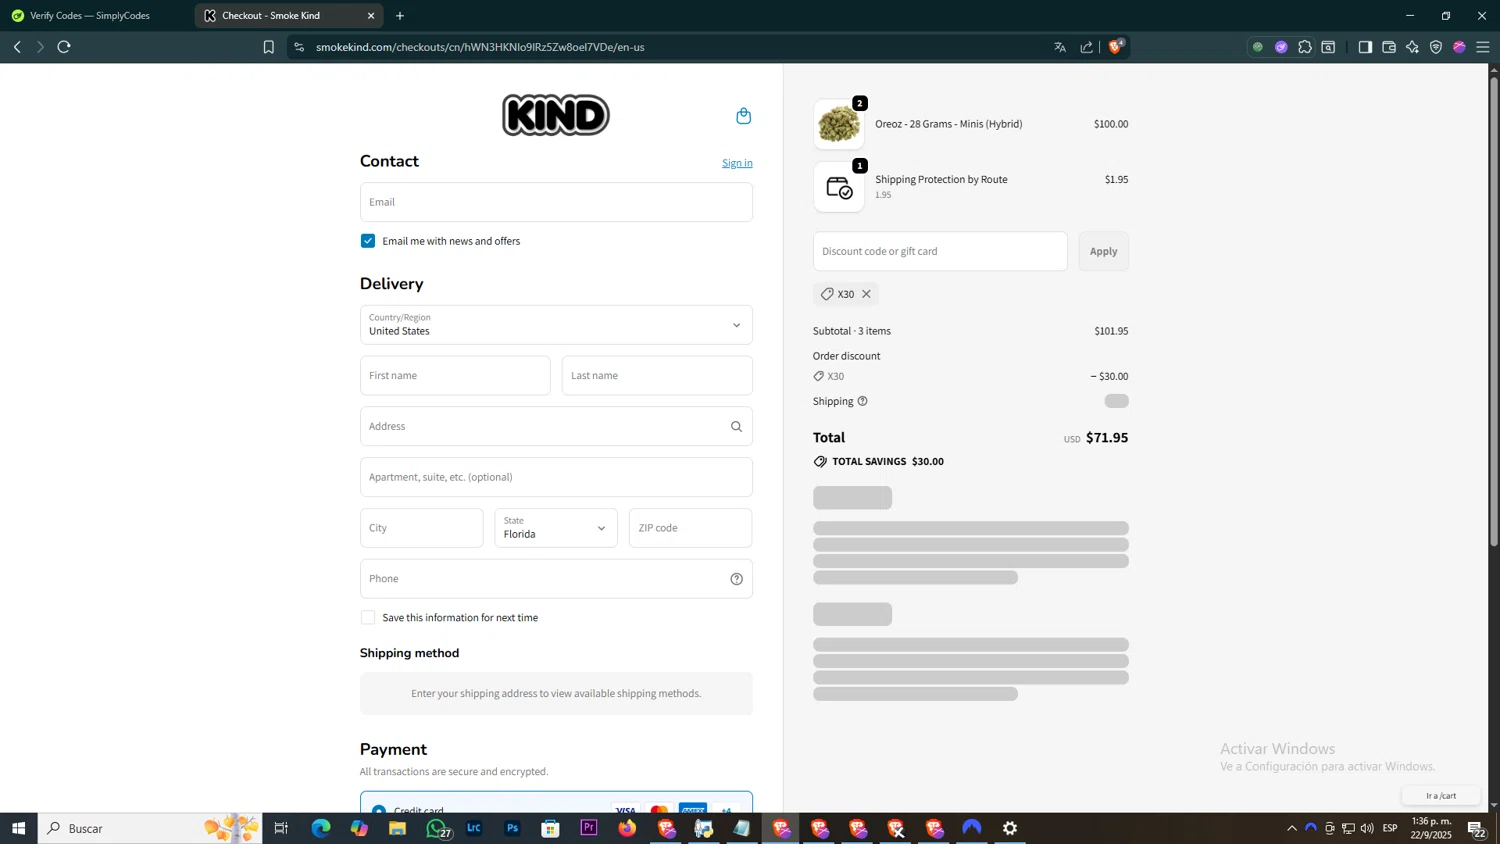The width and height of the screenshot is (1500, 844).
Task: Open the tab search icon in toolbar
Action: [x=1328, y=47]
